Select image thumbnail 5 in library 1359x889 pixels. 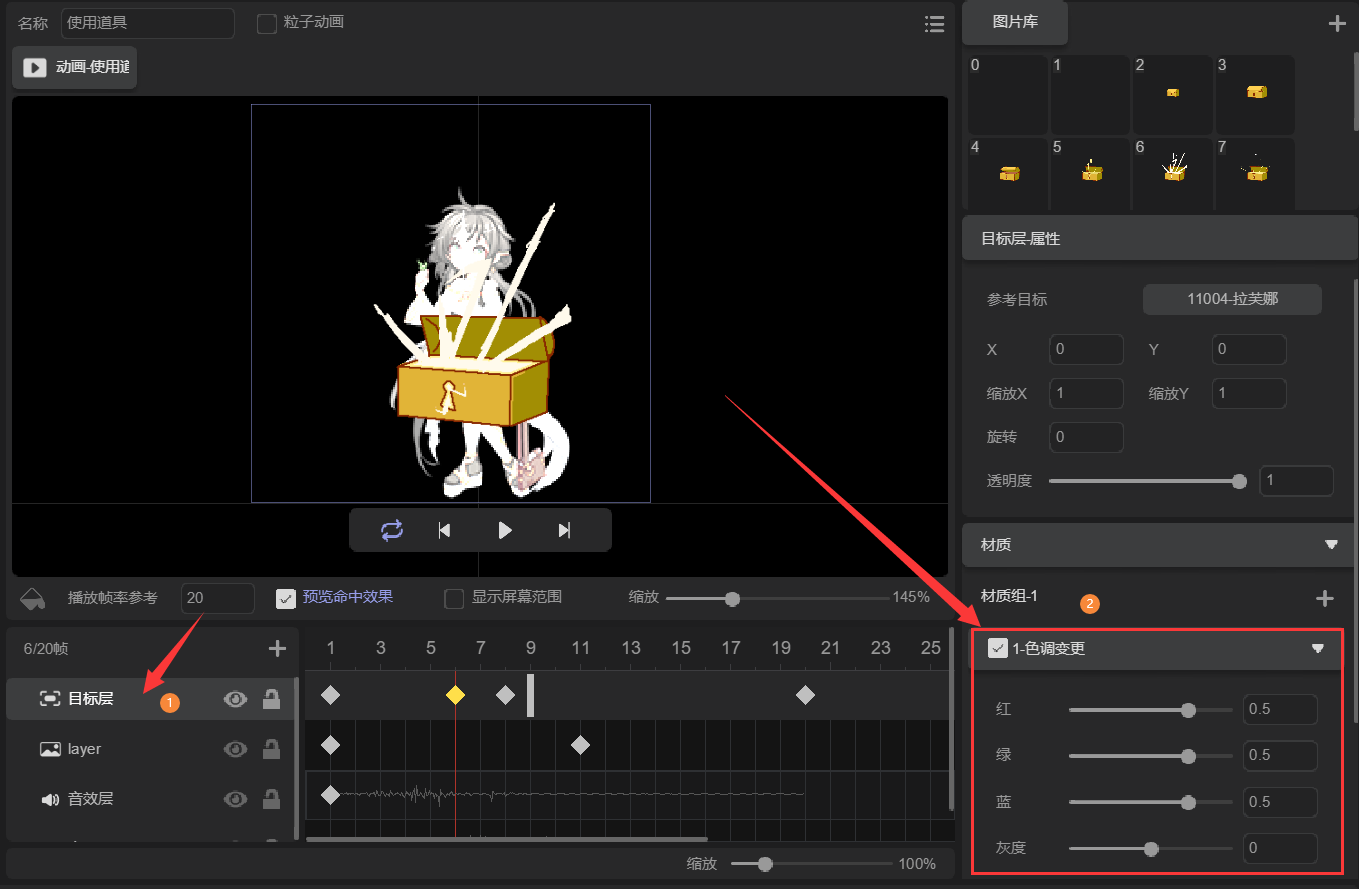[1090, 174]
